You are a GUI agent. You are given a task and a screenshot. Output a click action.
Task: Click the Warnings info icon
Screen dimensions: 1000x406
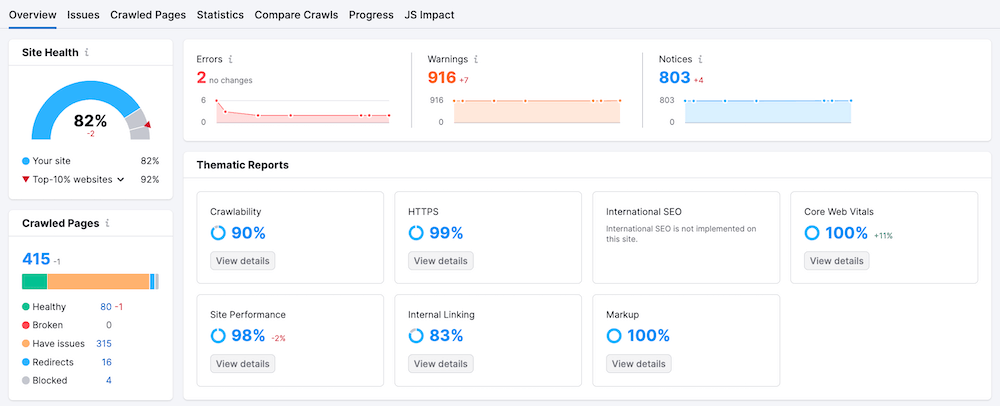(x=475, y=59)
